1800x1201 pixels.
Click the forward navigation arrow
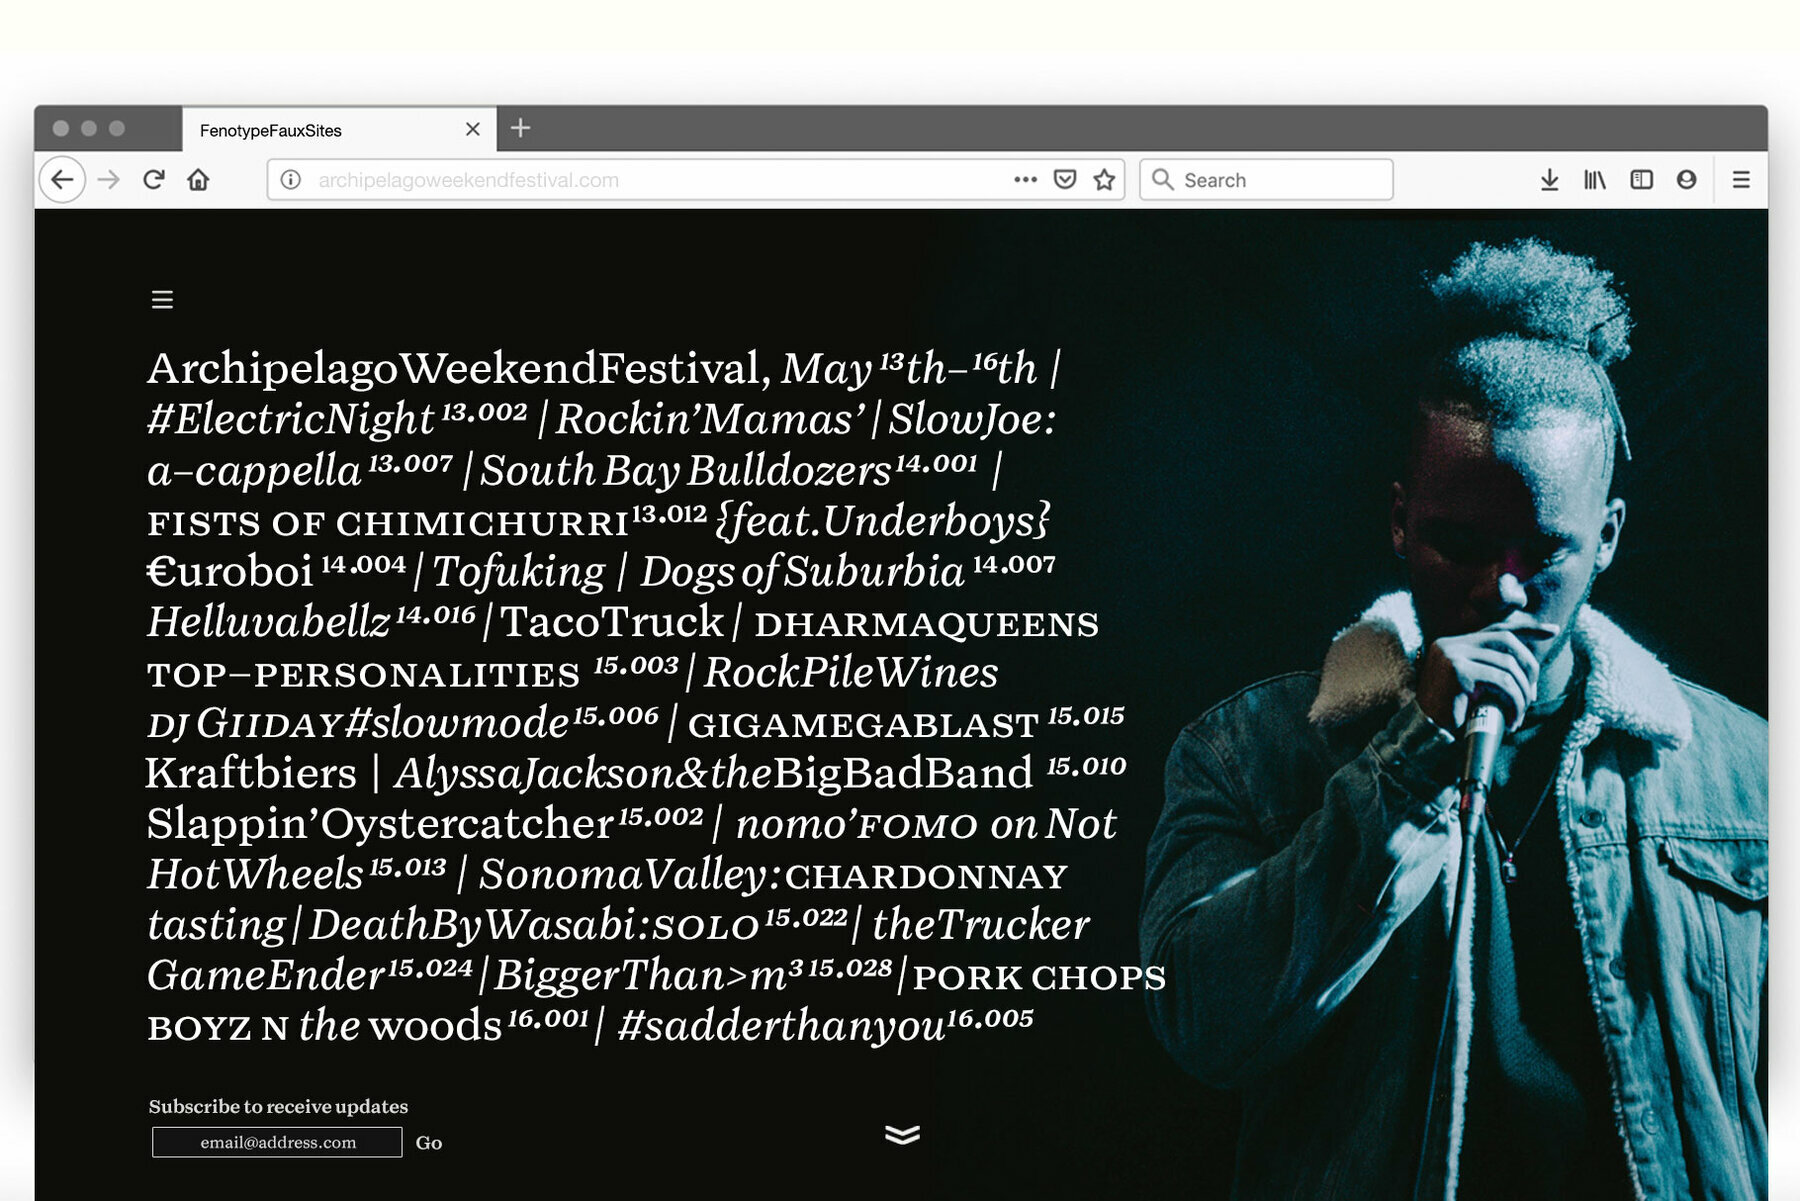click(x=109, y=180)
